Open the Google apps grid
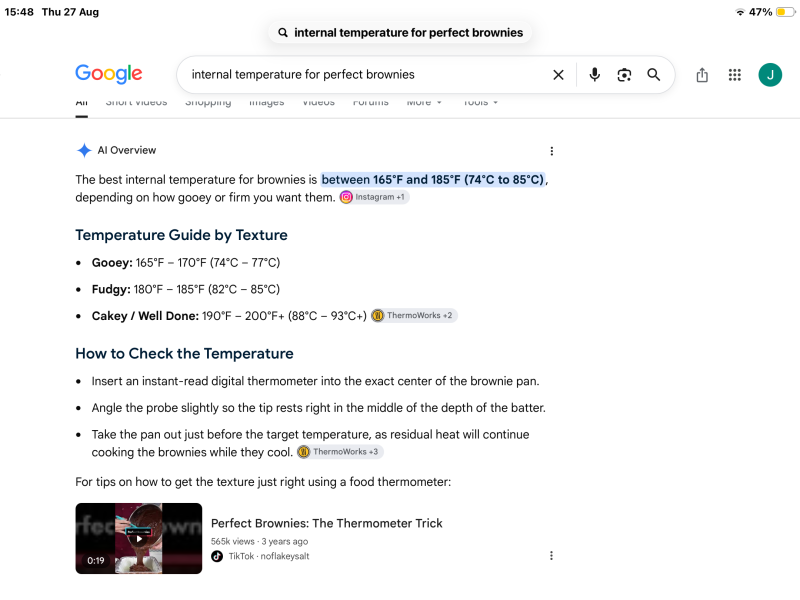This screenshot has height=600, width=800. pos(735,75)
